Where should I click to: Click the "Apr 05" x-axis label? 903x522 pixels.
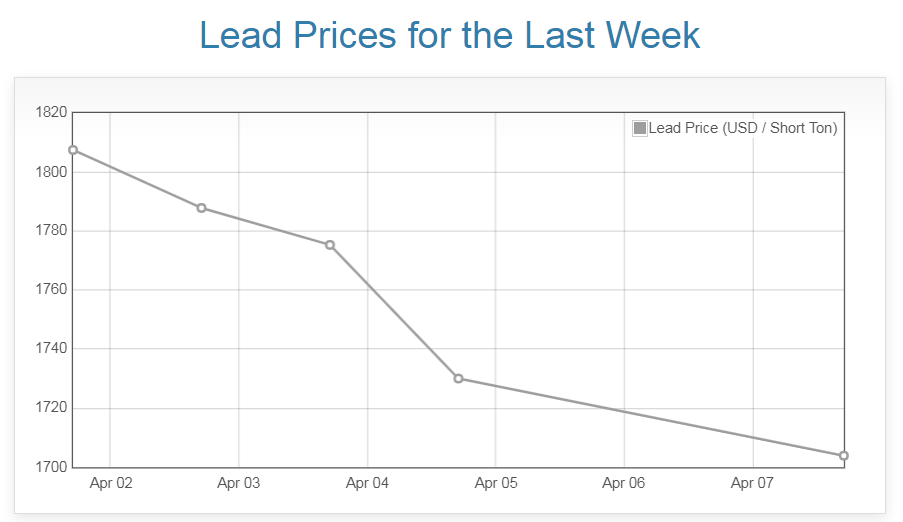495,484
